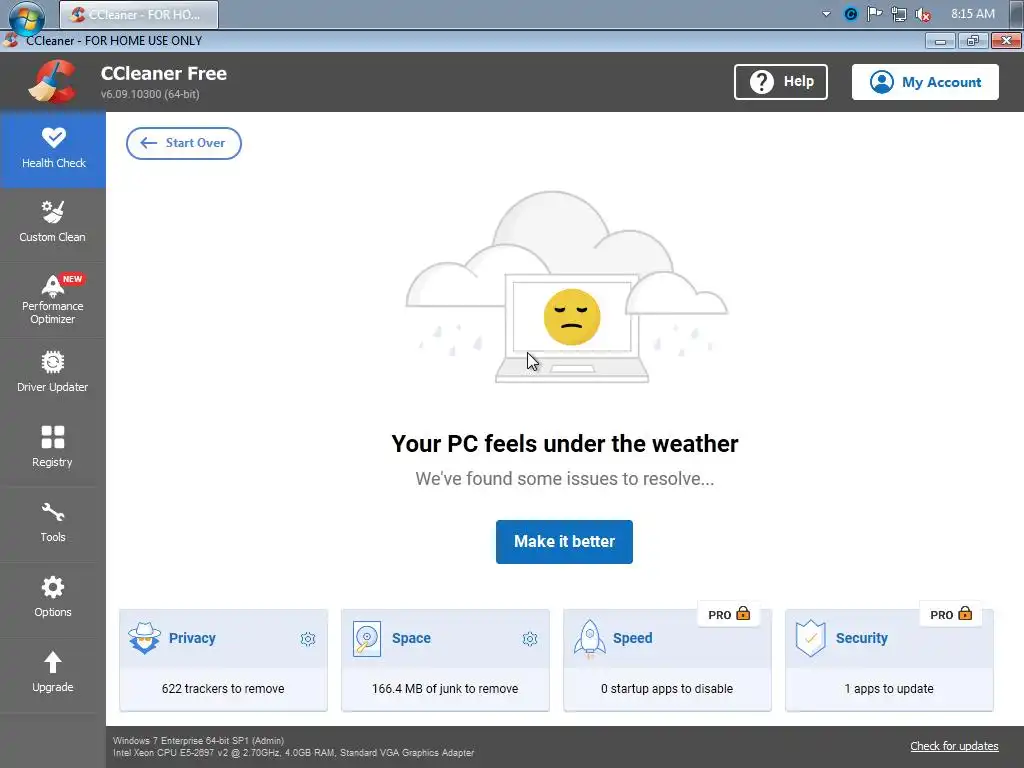The image size is (1024, 768).
Task: Open the Tools section
Action: point(53,524)
